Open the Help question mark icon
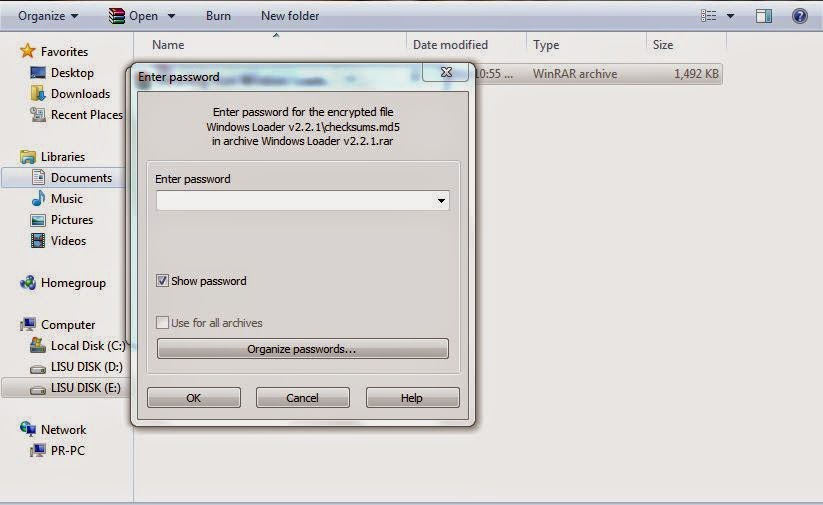 coord(799,16)
